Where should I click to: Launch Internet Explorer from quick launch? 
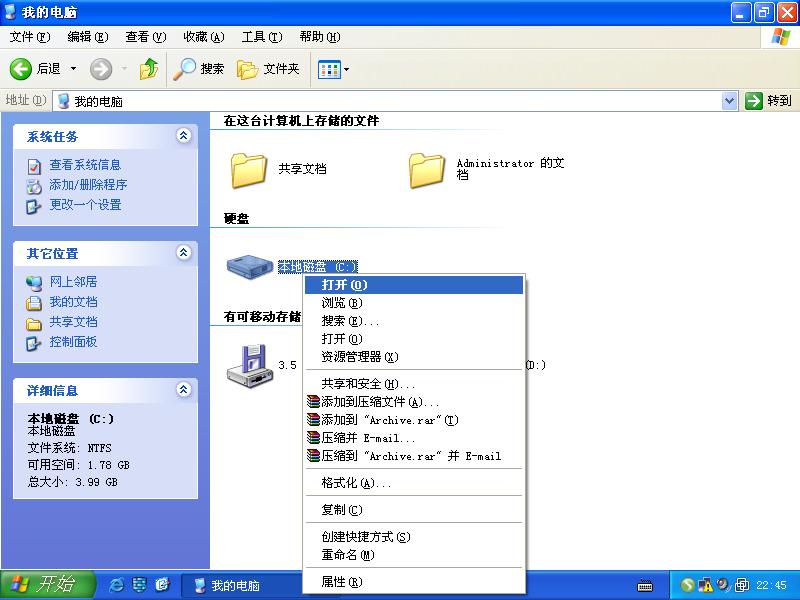(x=116, y=585)
